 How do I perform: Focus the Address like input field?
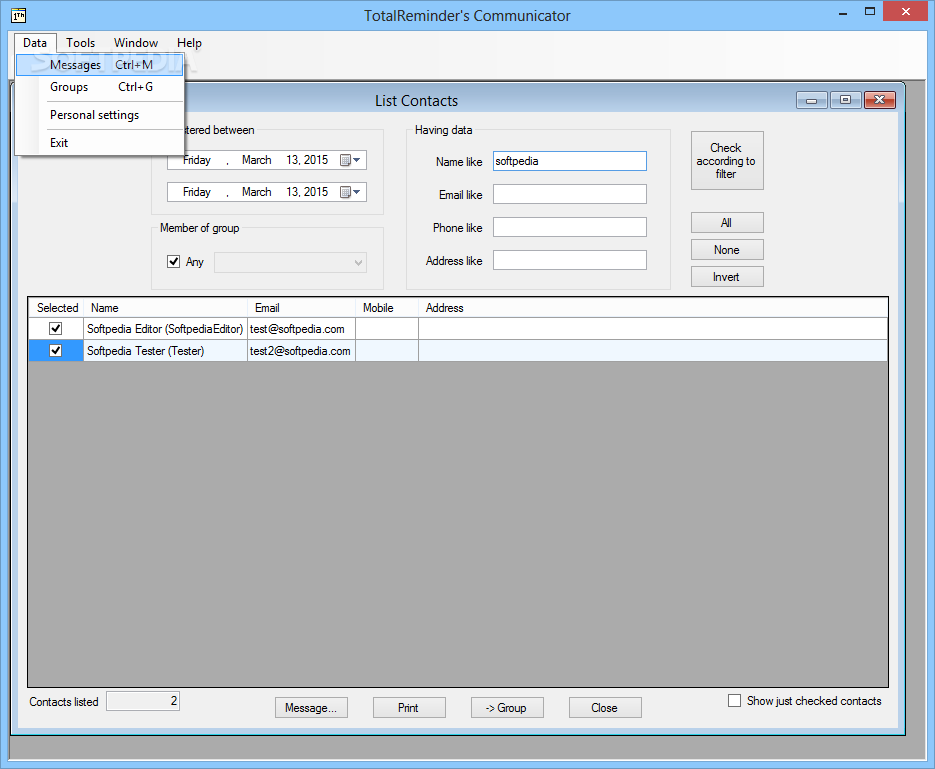click(569, 260)
